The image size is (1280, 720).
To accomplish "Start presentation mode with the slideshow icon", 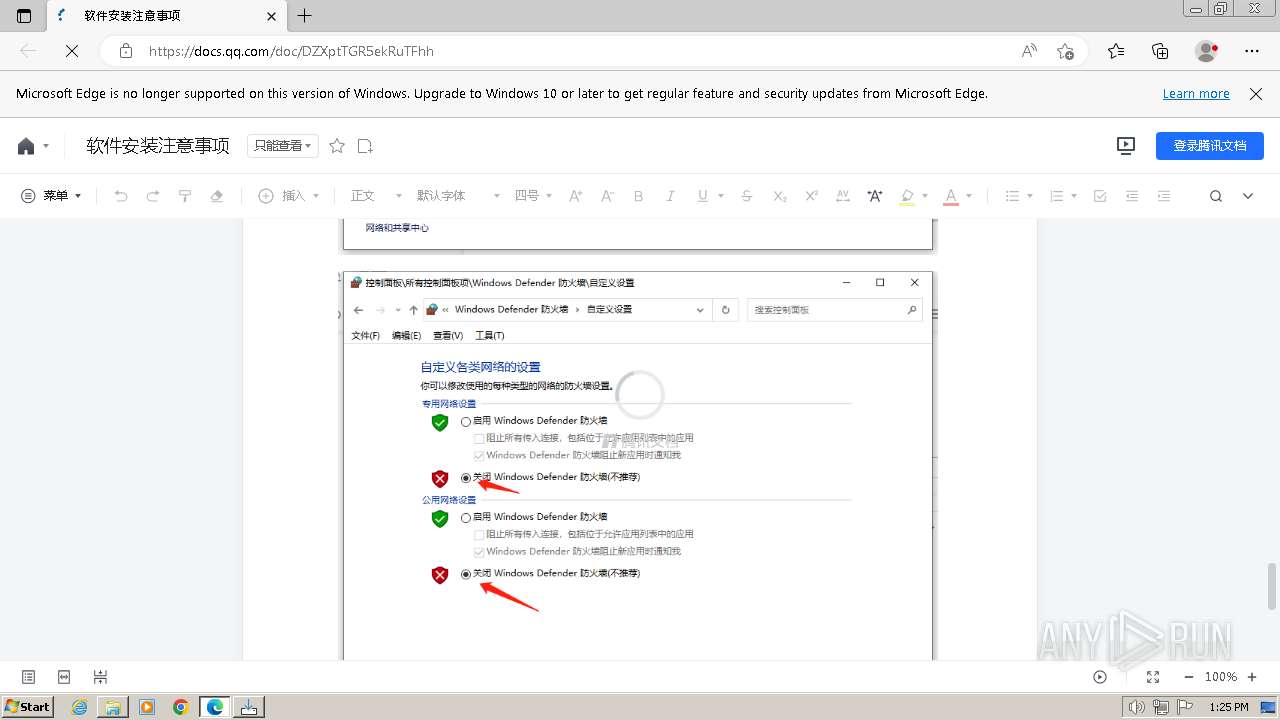I will click(x=1126, y=146).
